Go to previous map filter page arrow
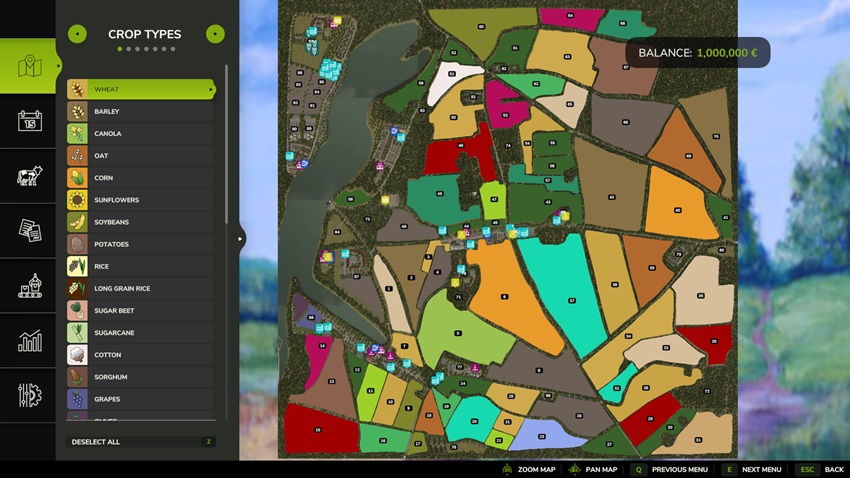Image resolution: width=850 pixels, height=478 pixels. 77,34
